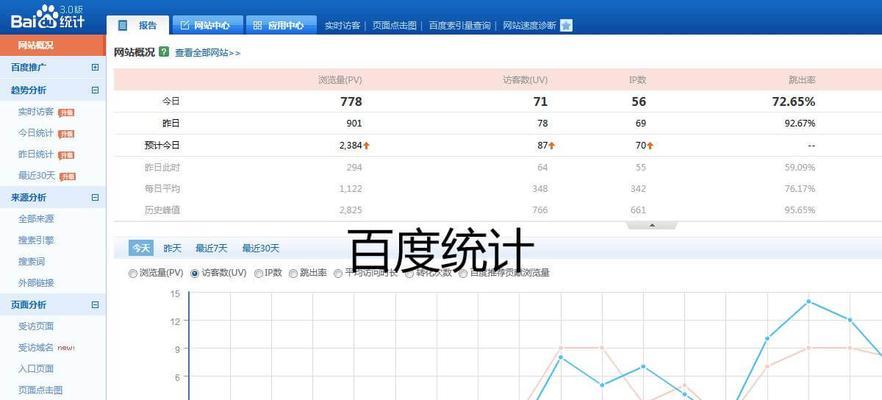Click the blue data point at value 7

[x=644, y=366]
